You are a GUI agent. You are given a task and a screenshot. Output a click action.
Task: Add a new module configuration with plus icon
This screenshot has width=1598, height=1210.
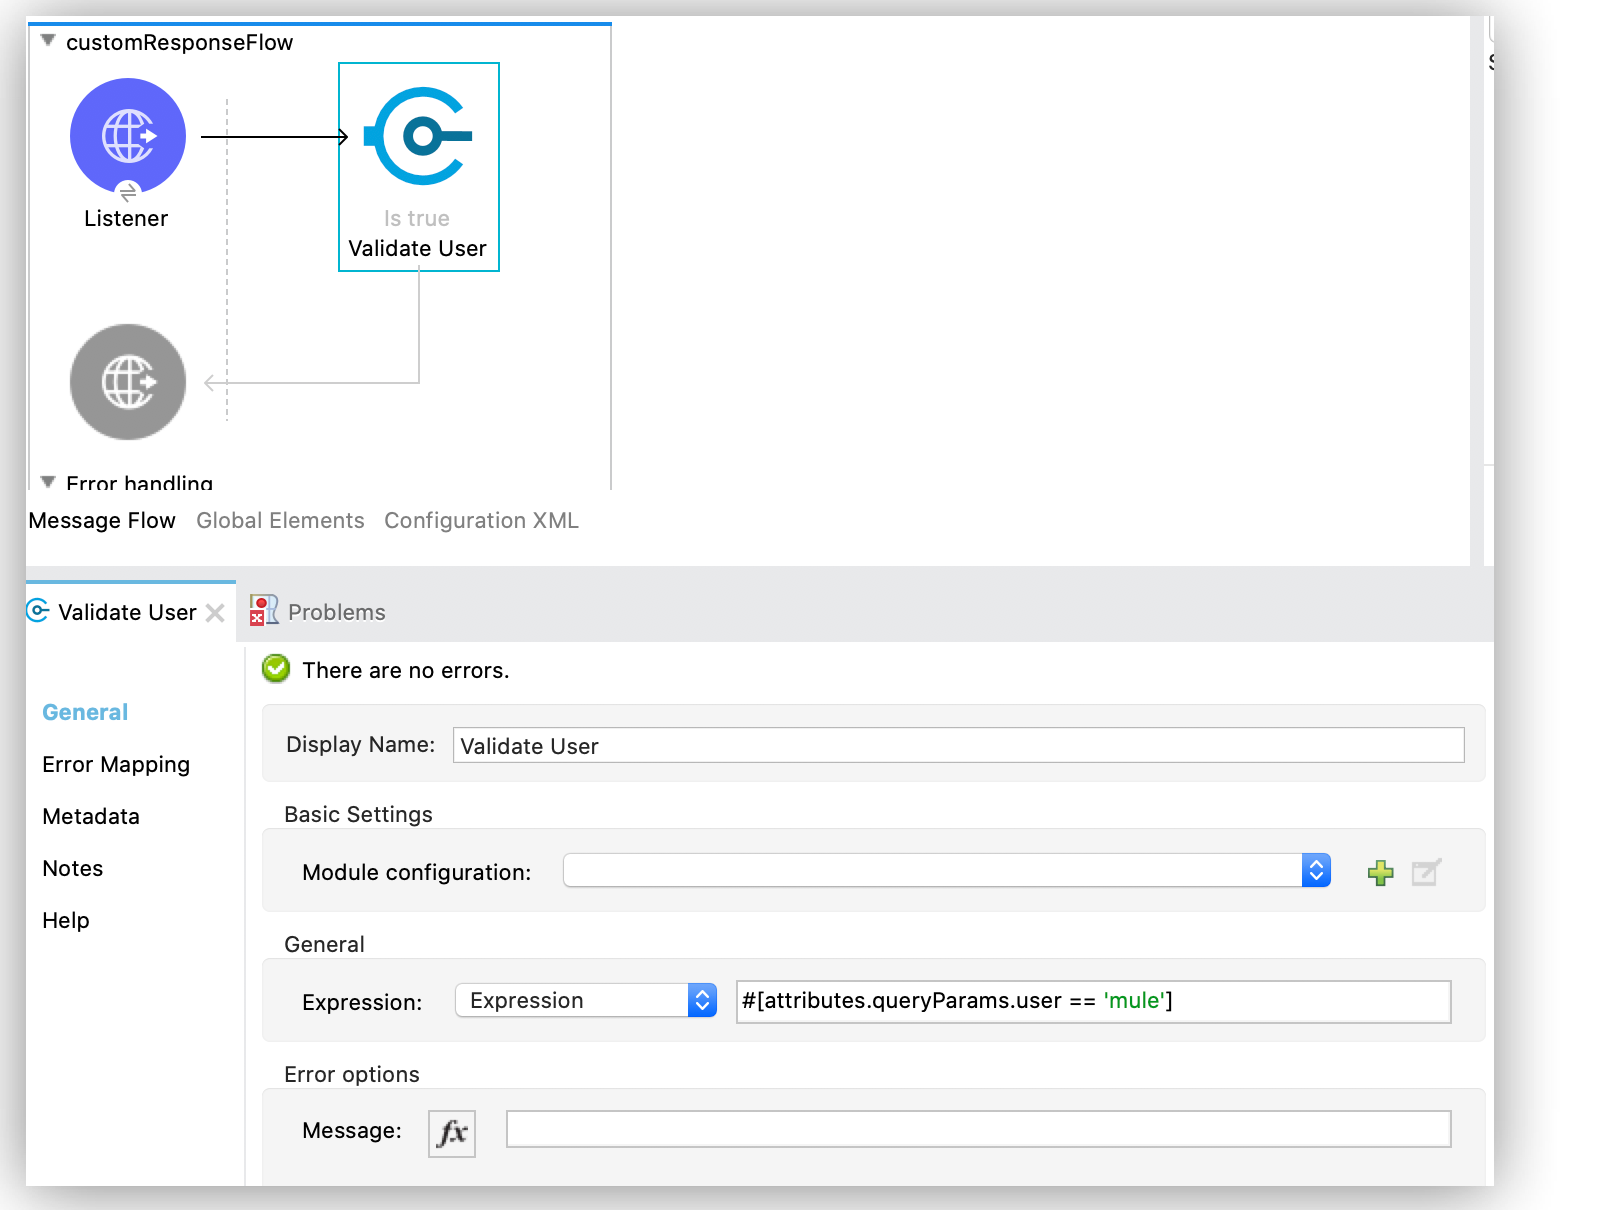1380,873
